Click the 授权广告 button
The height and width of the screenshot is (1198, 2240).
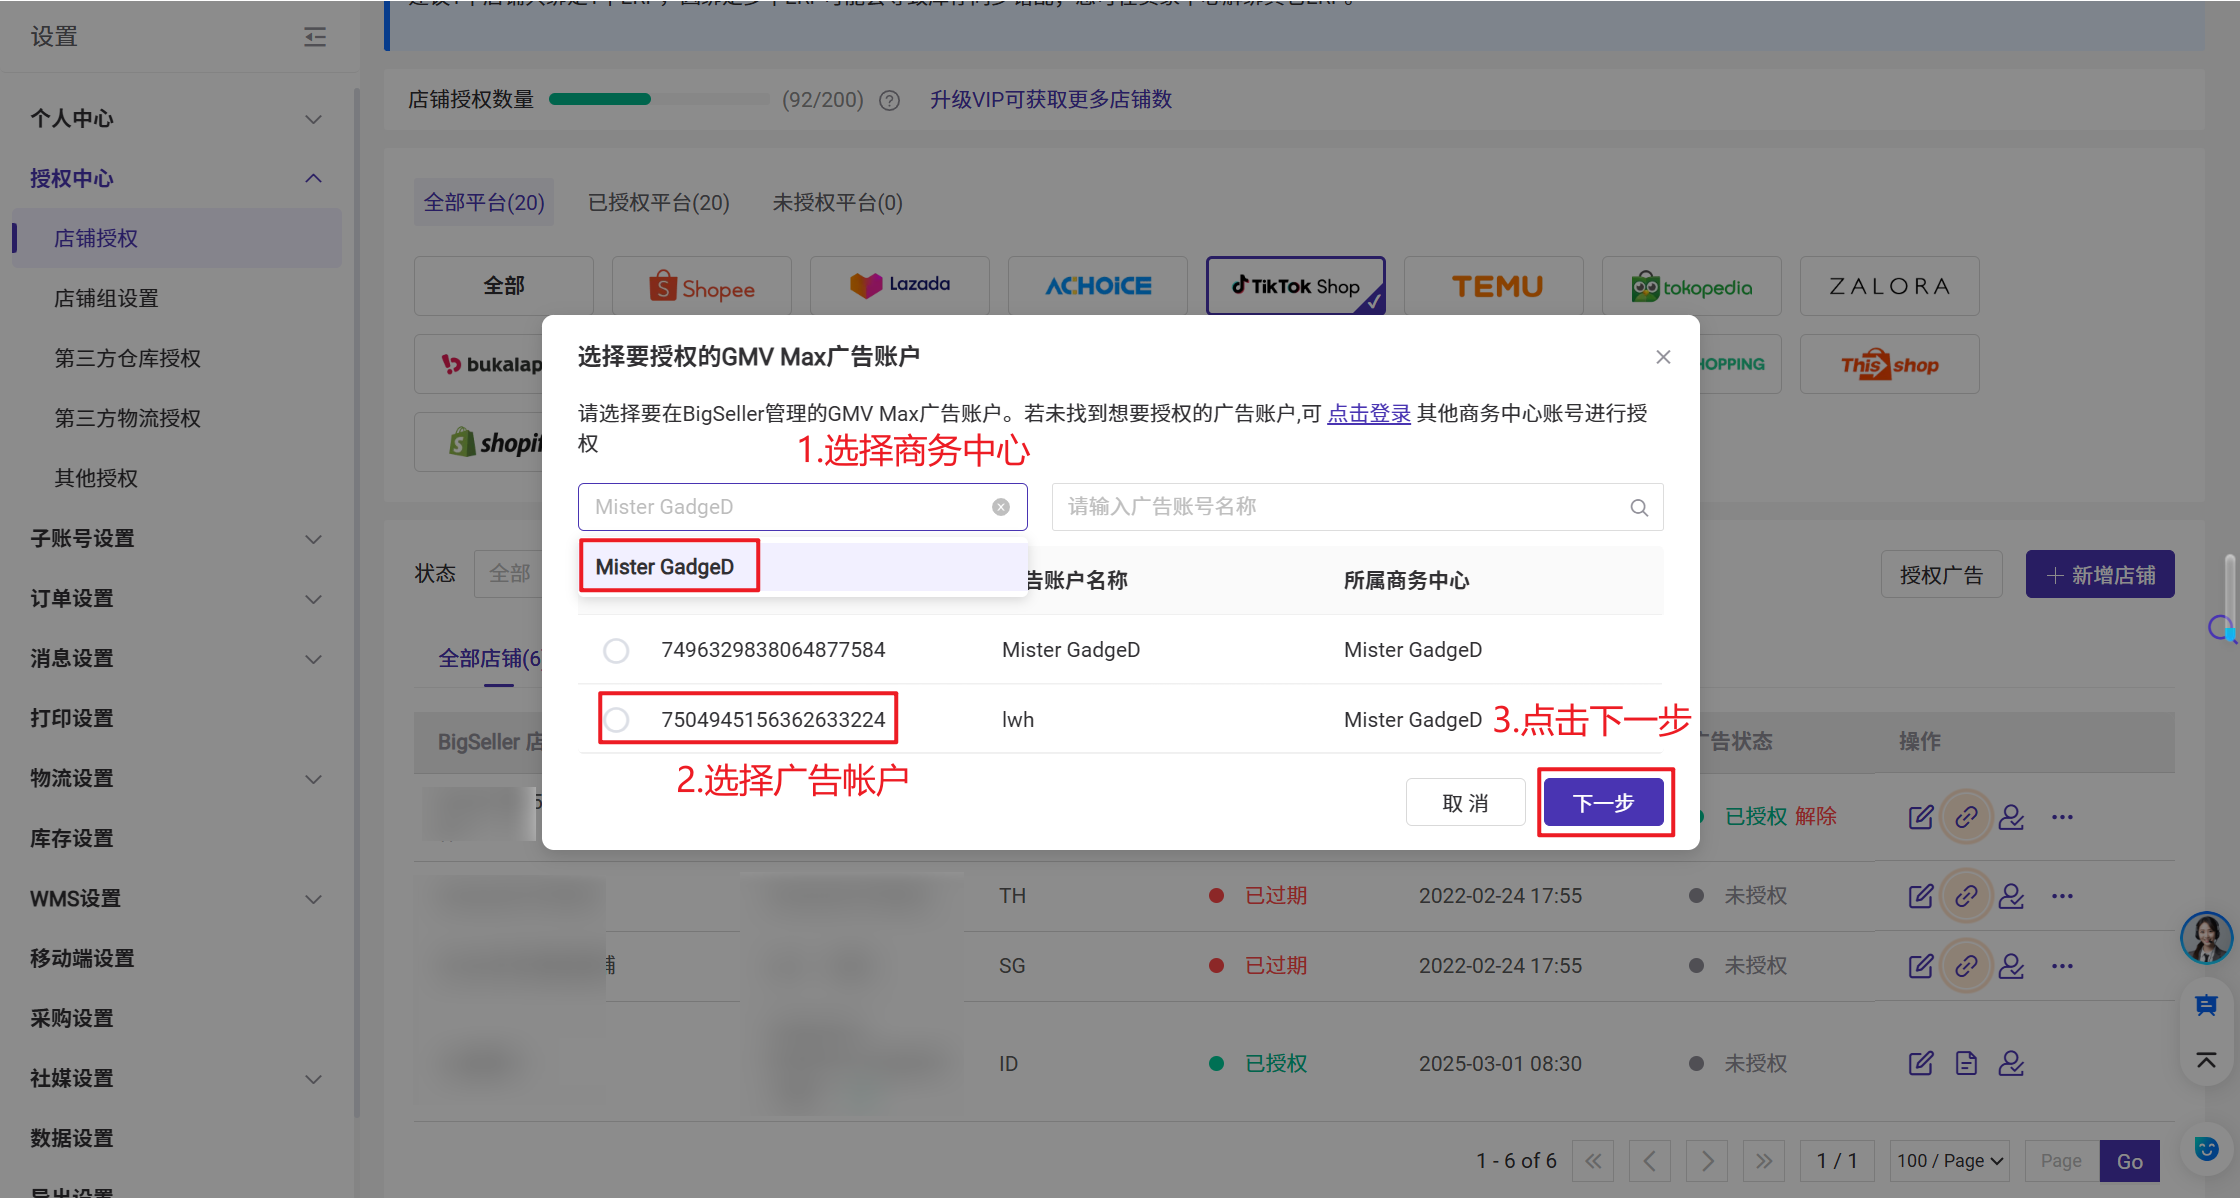click(x=1942, y=575)
